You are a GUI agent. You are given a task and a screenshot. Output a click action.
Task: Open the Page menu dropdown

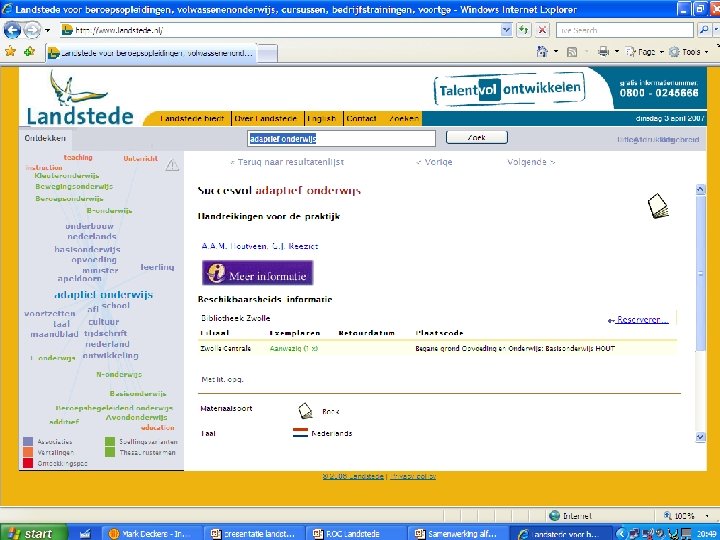click(x=645, y=51)
